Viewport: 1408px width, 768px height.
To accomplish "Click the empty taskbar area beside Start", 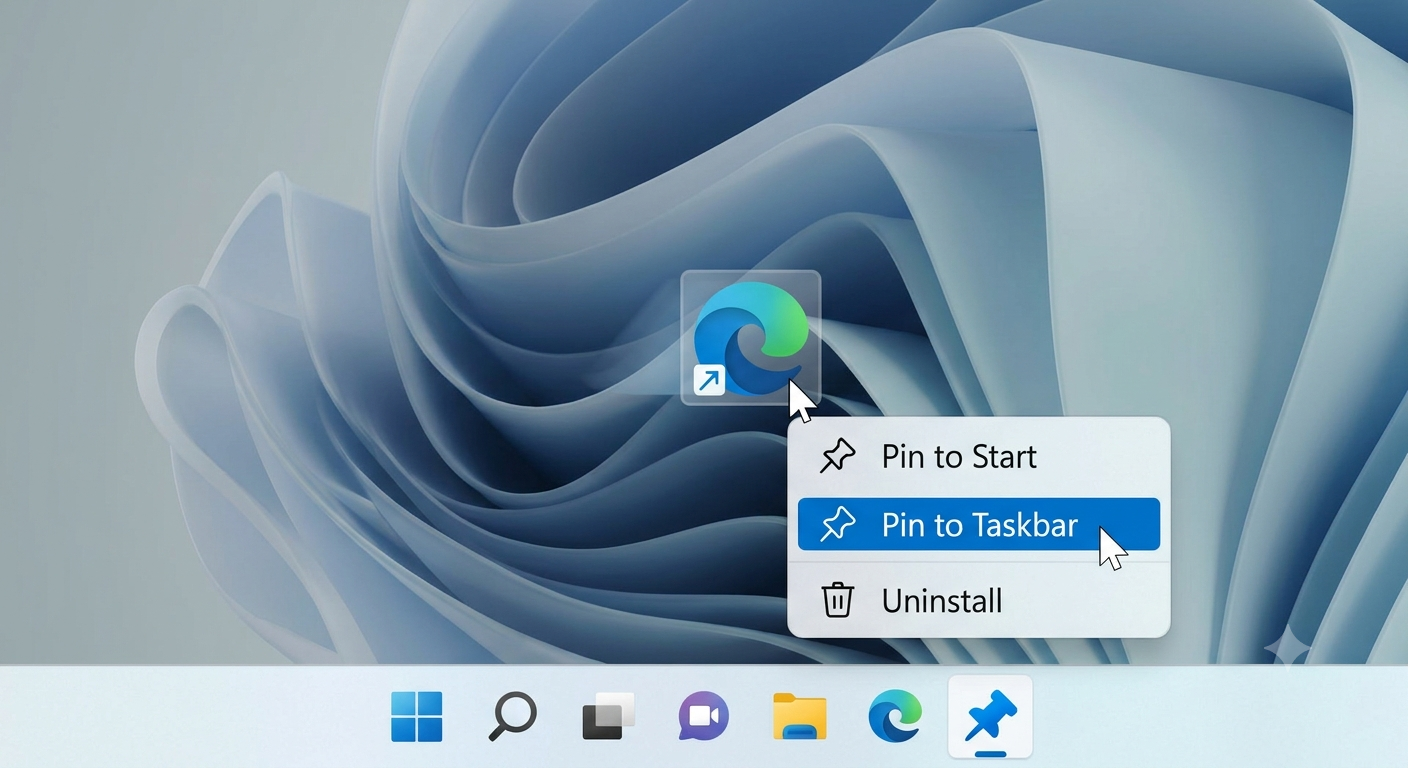I will click(x=190, y=717).
